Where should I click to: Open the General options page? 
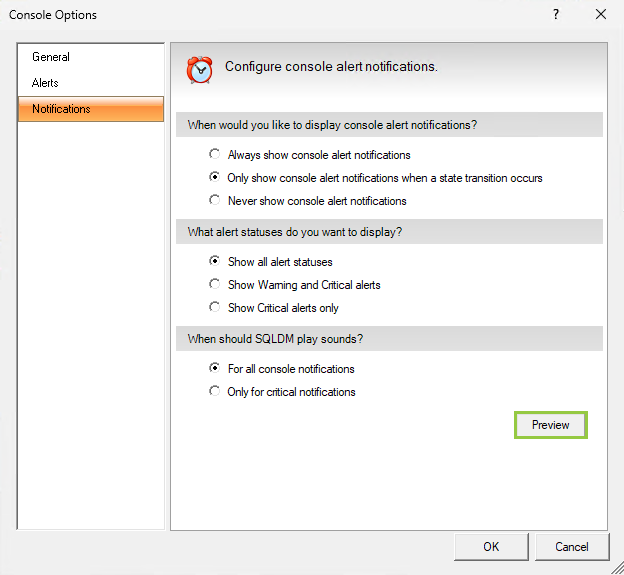point(51,57)
